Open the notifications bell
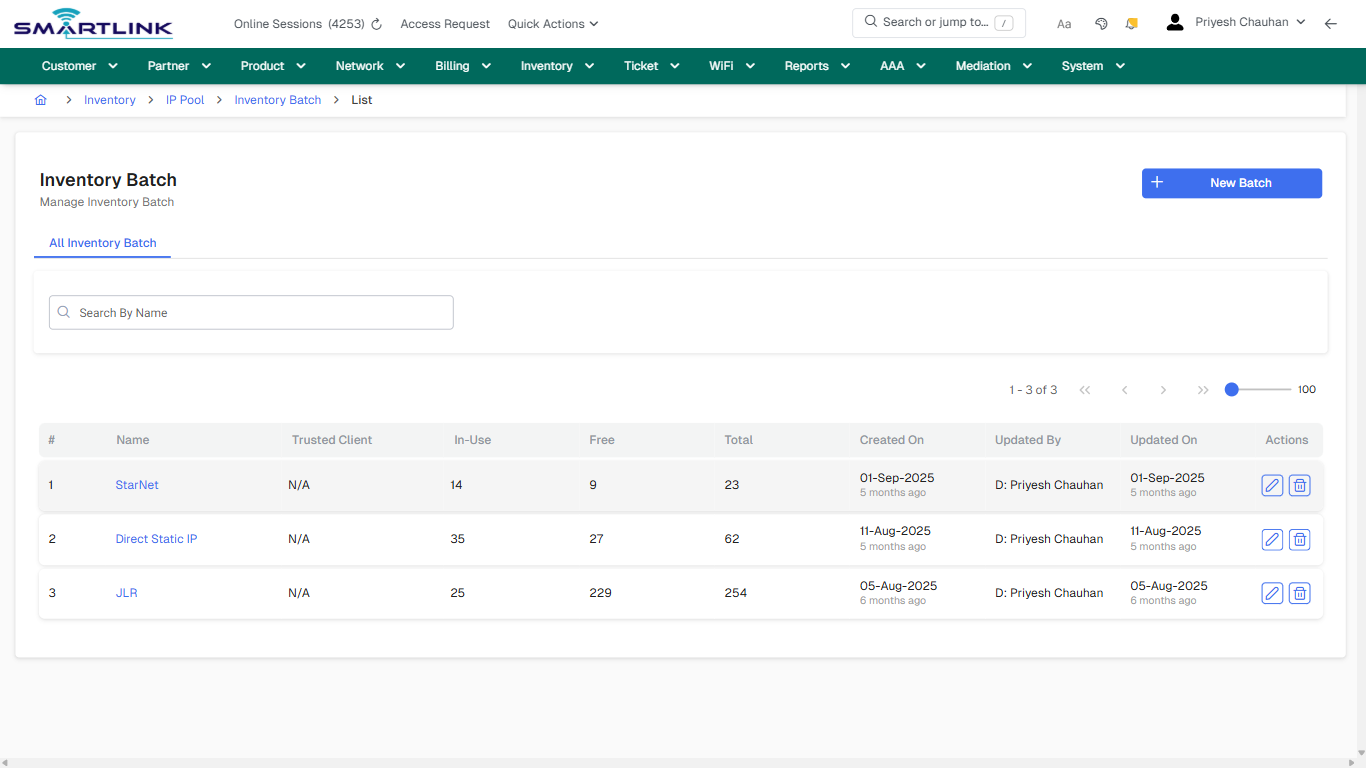The image size is (1366, 768). point(1131,23)
